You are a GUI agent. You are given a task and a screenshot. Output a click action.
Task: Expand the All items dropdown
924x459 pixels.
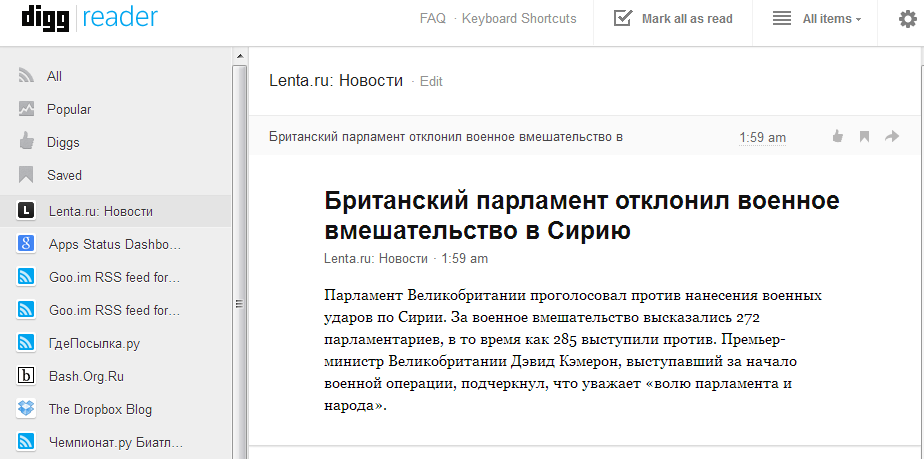(831, 19)
